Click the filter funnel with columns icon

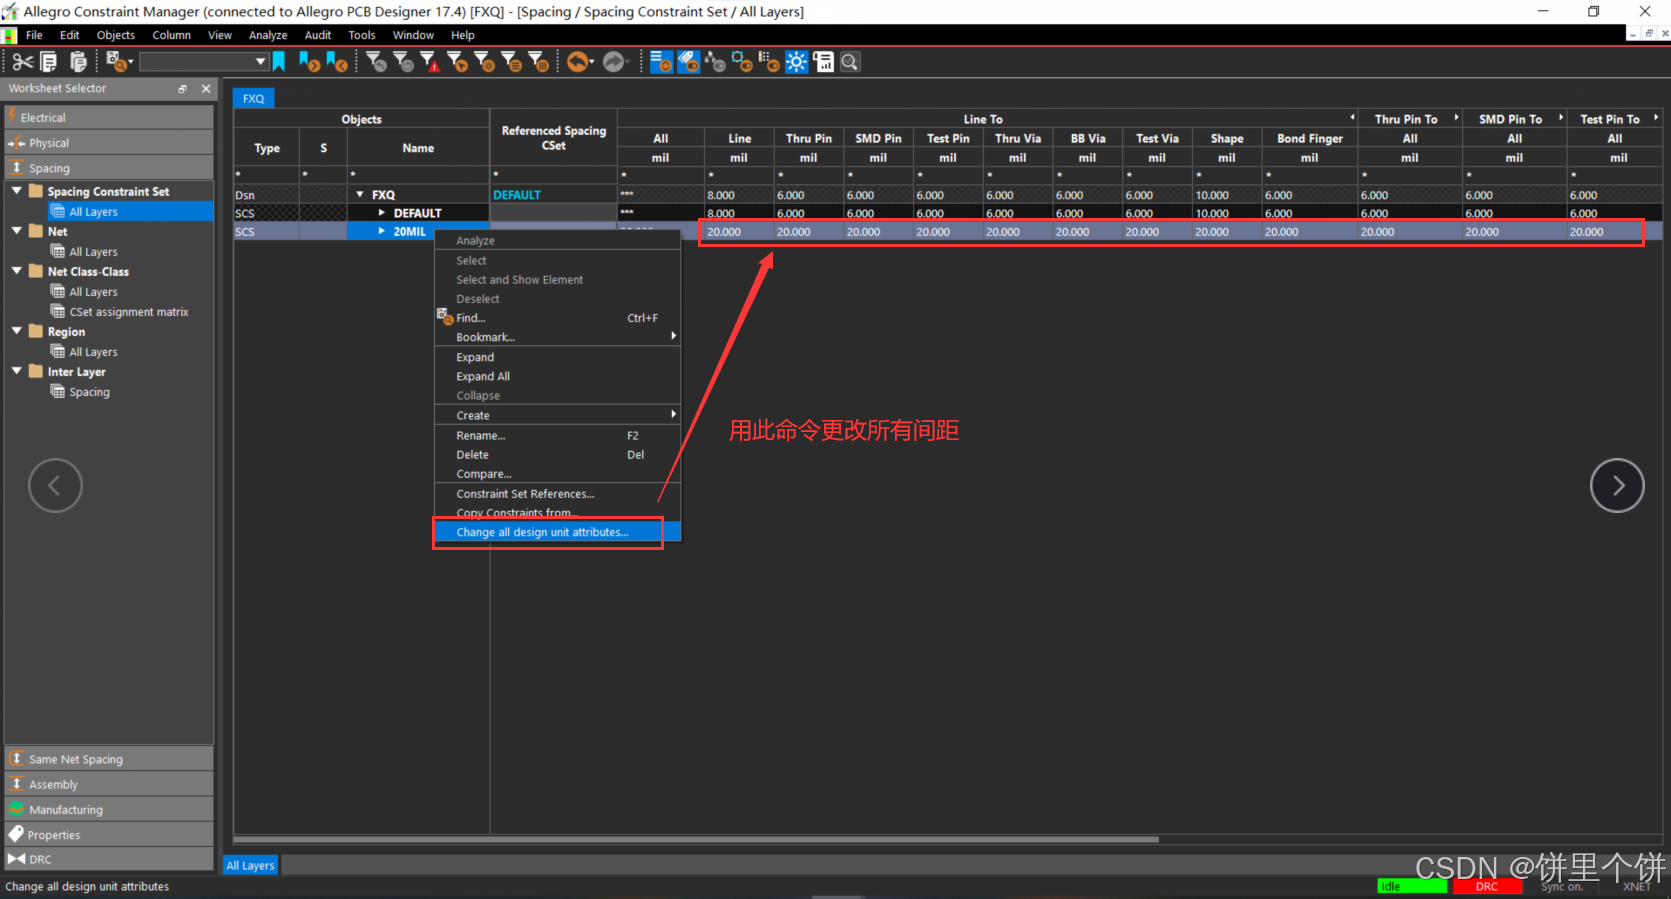point(538,62)
